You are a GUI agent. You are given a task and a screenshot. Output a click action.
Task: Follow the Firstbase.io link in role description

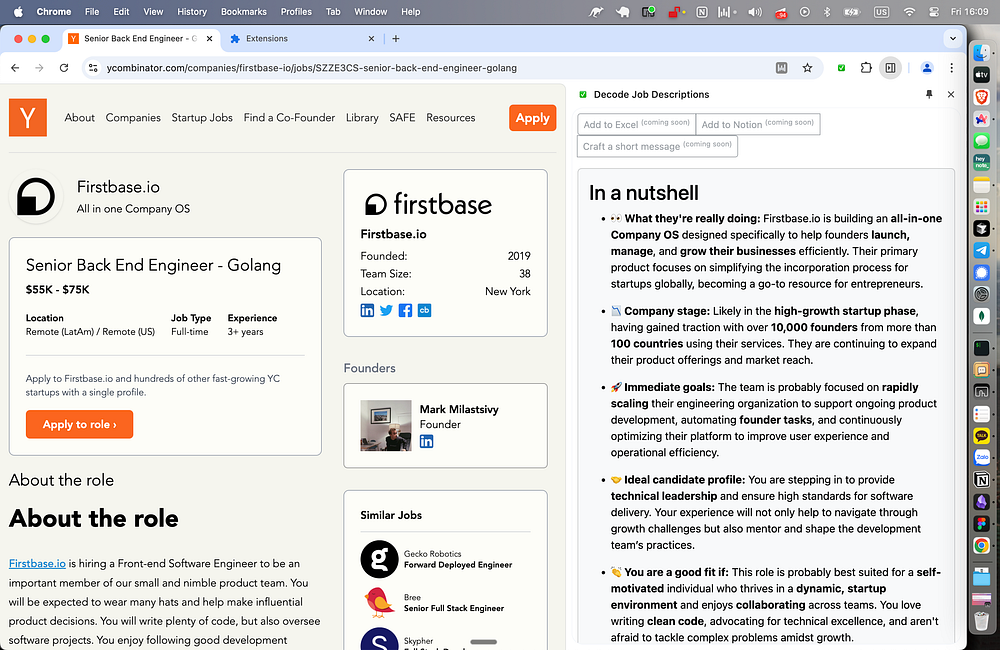(x=37, y=563)
